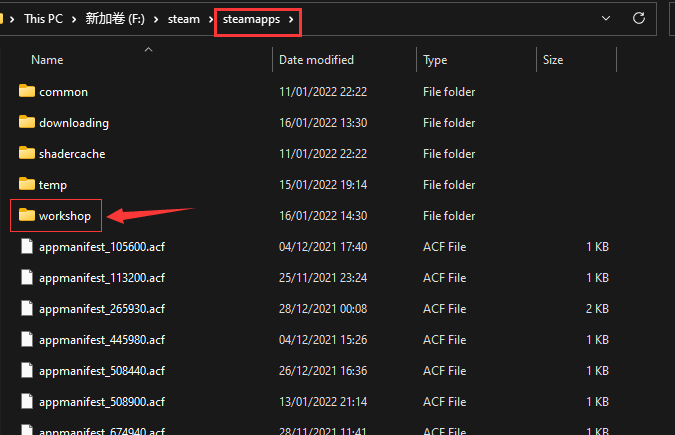
Task: Select the workshop folder name
Action: (65, 216)
